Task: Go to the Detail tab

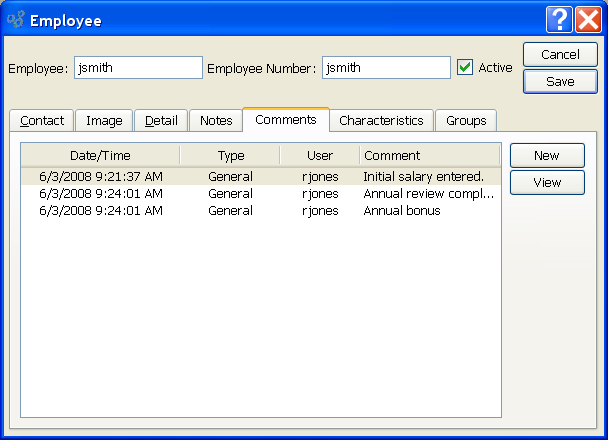Action: [161, 121]
